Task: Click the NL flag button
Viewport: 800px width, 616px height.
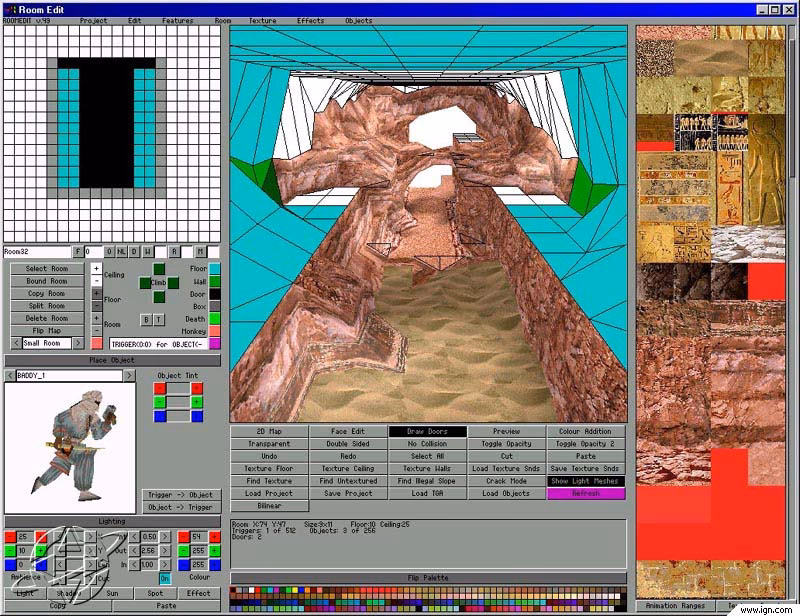Action: click(121, 252)
